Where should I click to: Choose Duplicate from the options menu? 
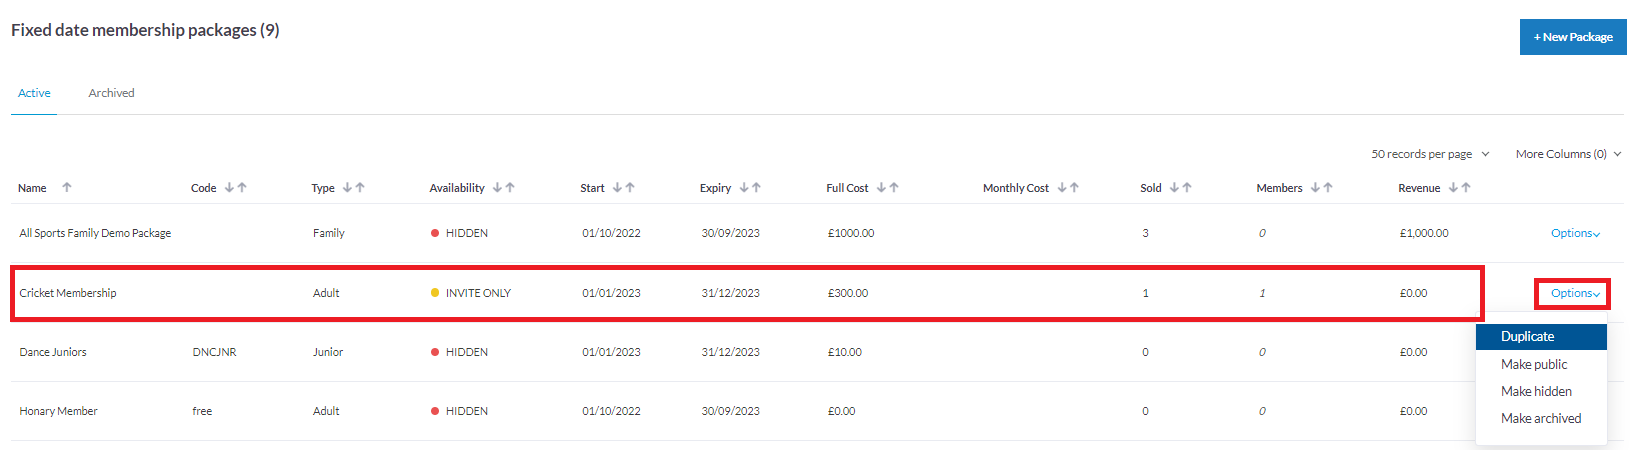click(1527, 337)
